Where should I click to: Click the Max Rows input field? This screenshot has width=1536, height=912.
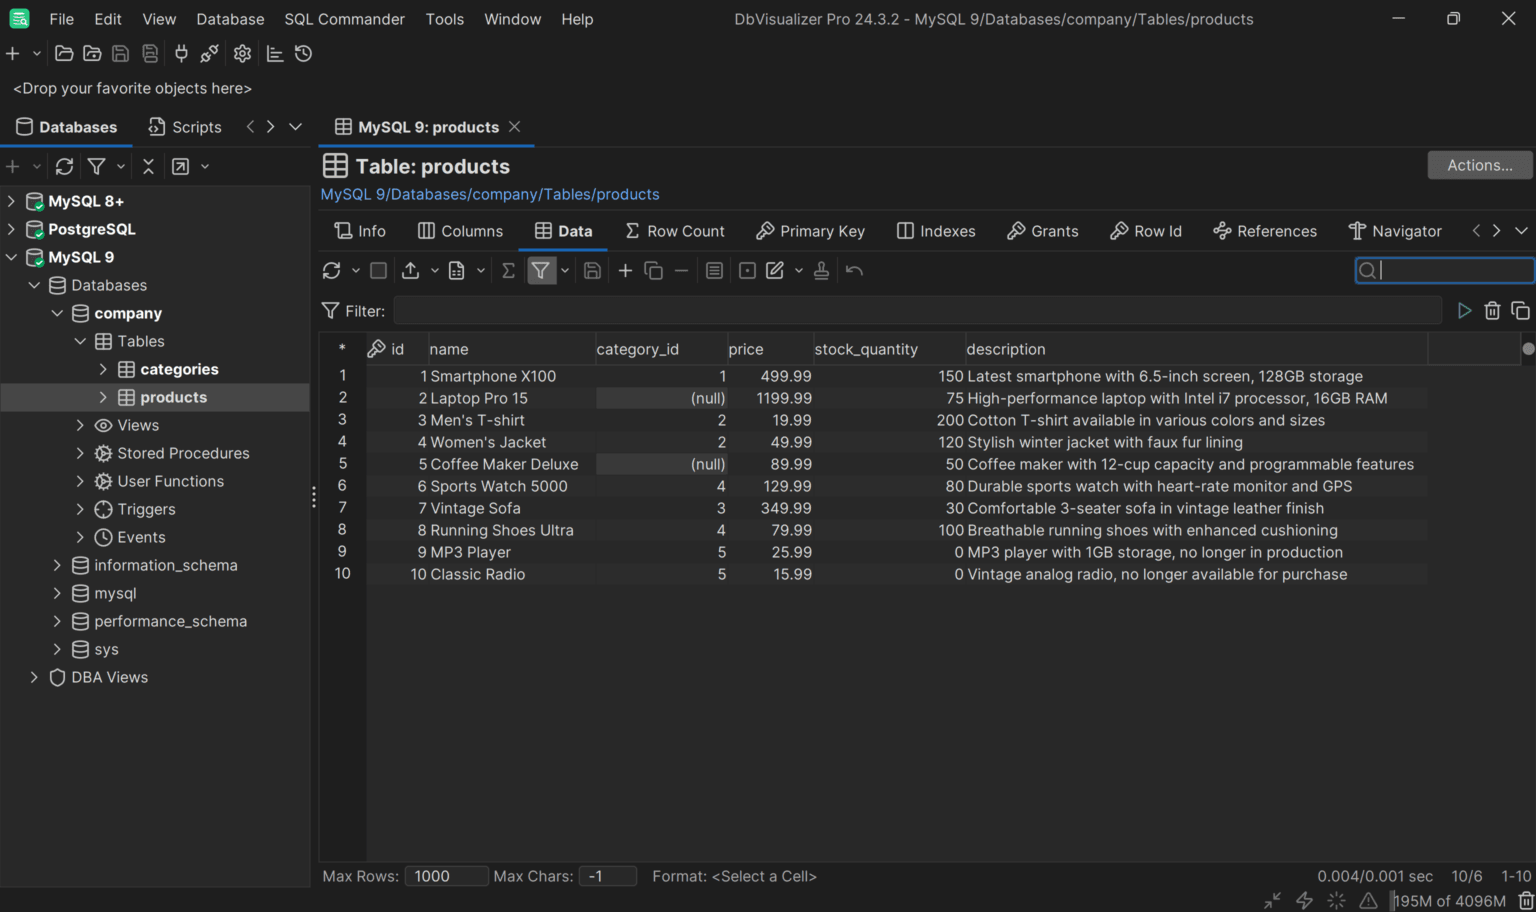[446, 876]
